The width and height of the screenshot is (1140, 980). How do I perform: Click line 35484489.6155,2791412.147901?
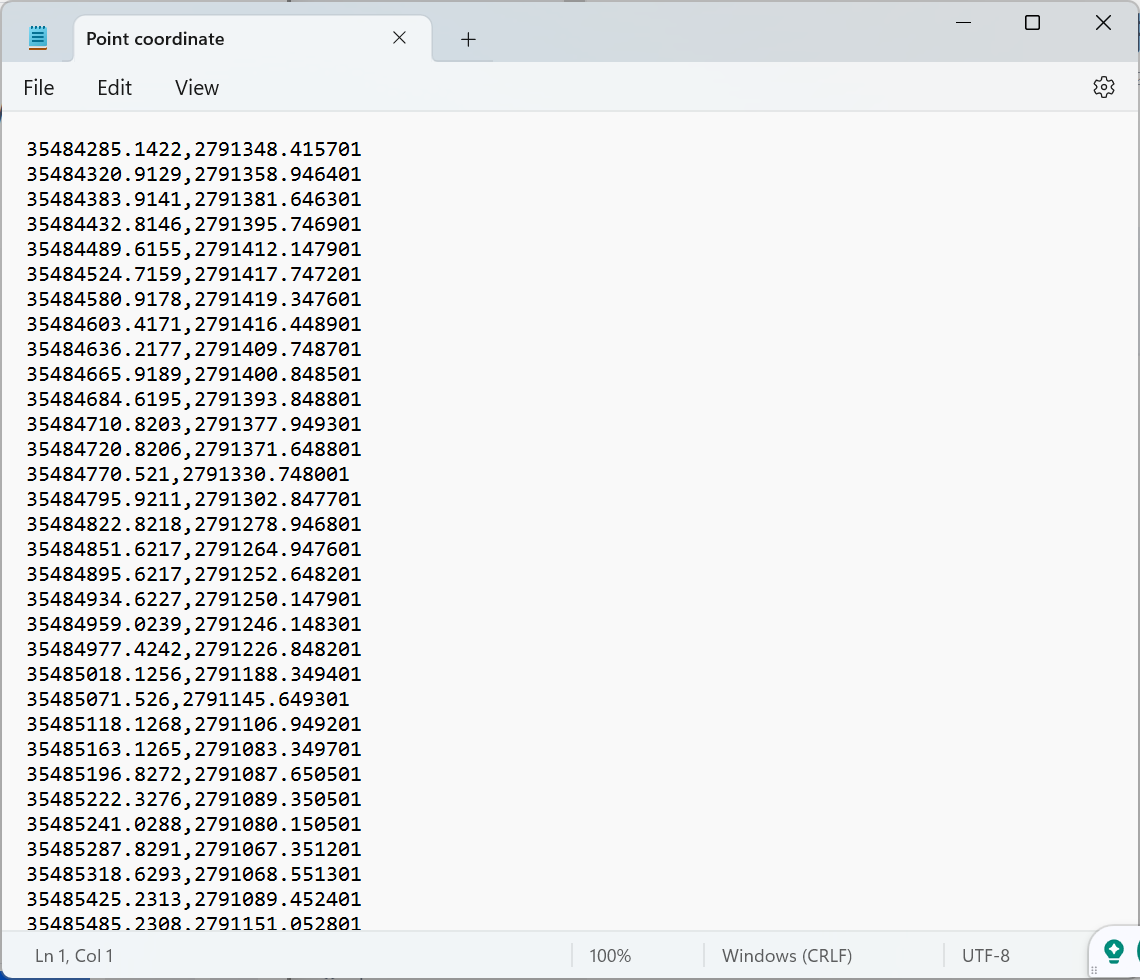194,249
